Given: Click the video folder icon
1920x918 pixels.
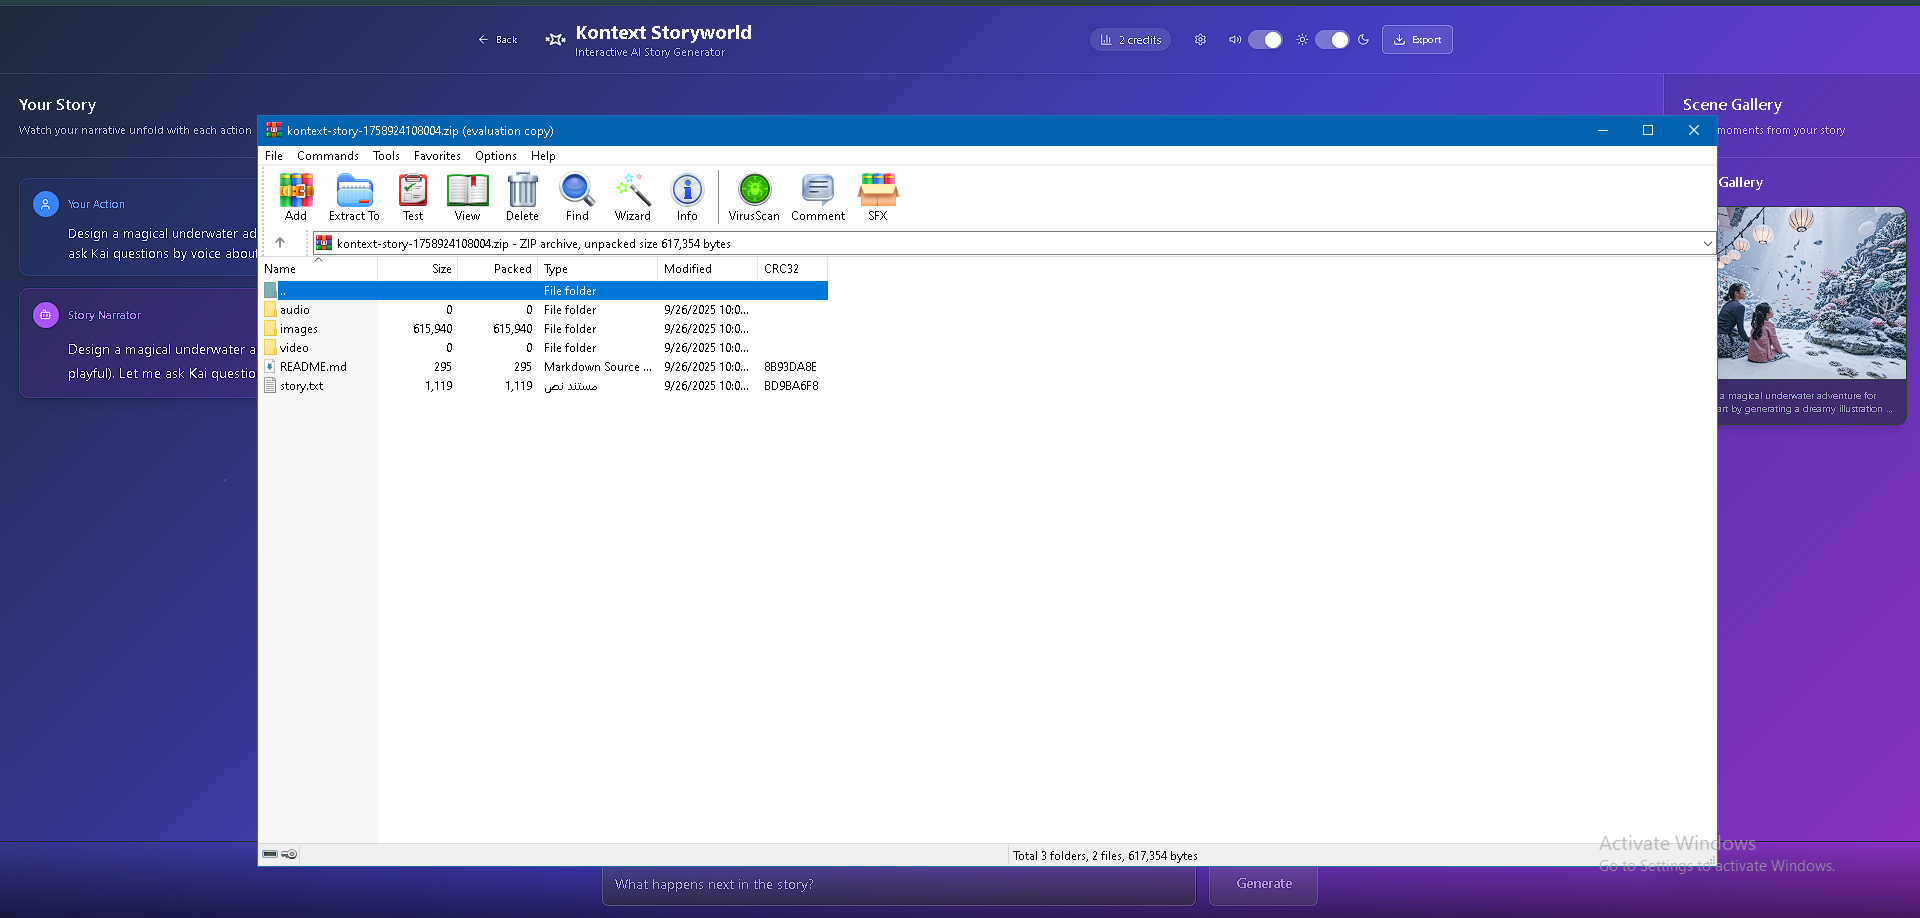Looking at the screenshot, I should click(x=270, y=348).
